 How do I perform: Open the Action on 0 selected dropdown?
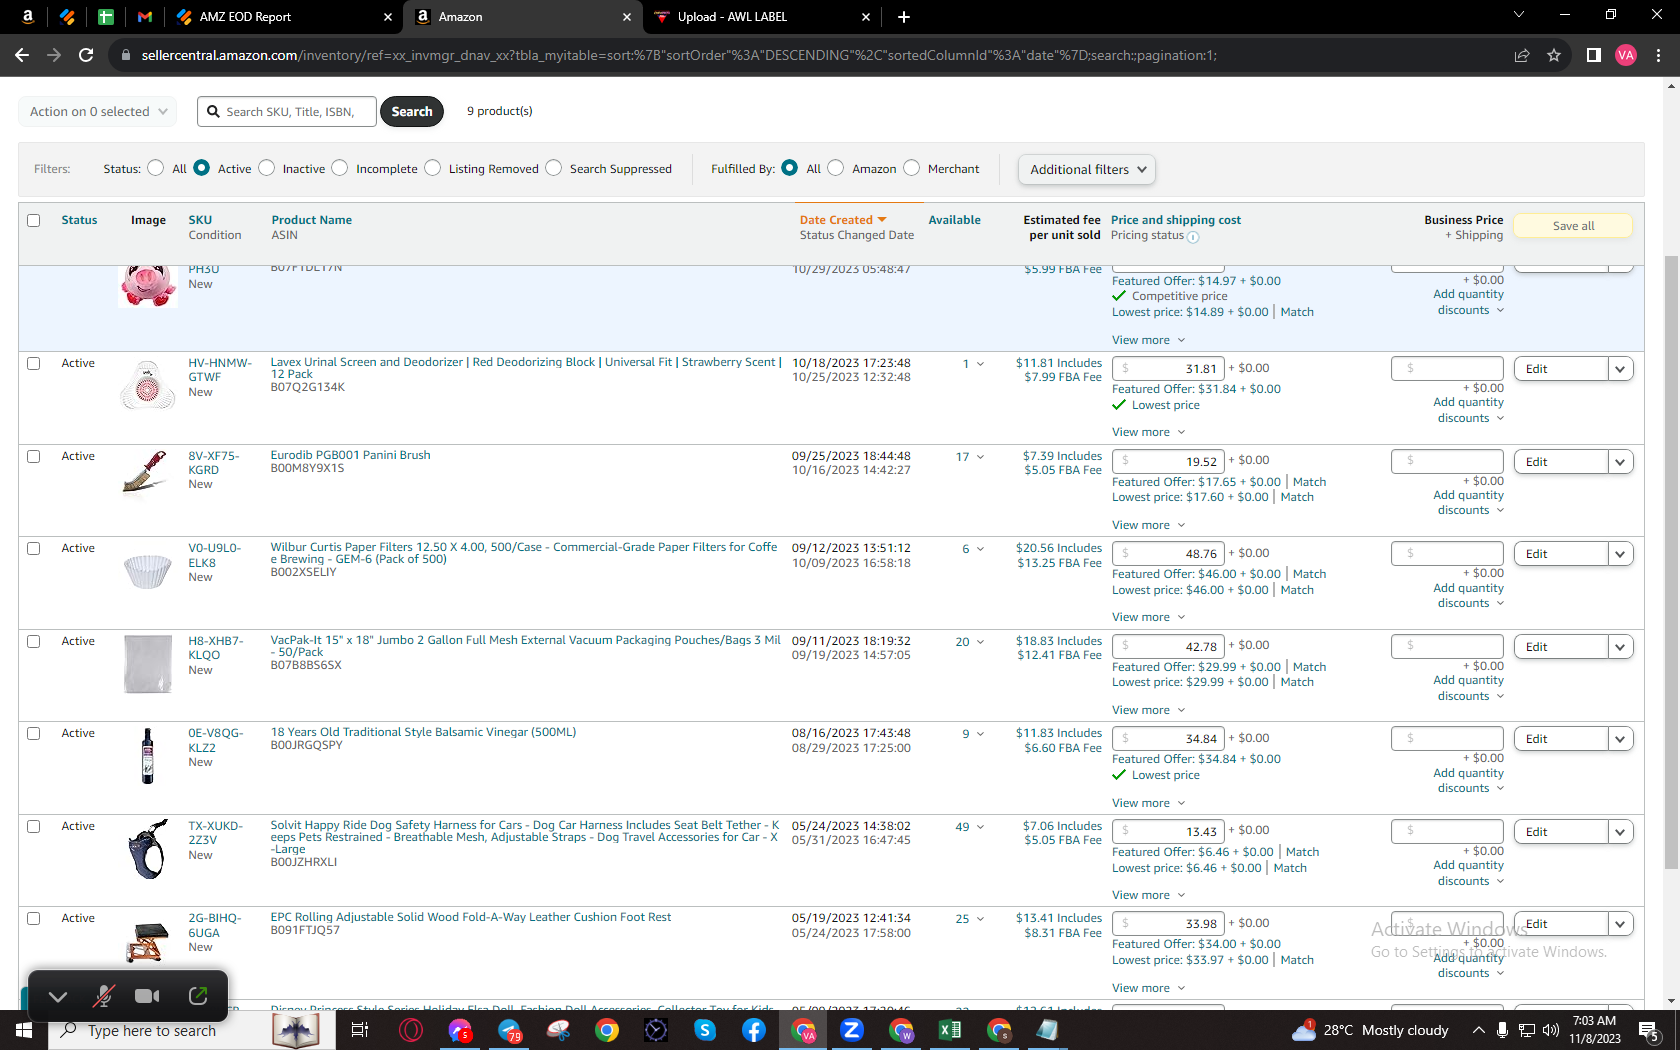pos(98,111)
